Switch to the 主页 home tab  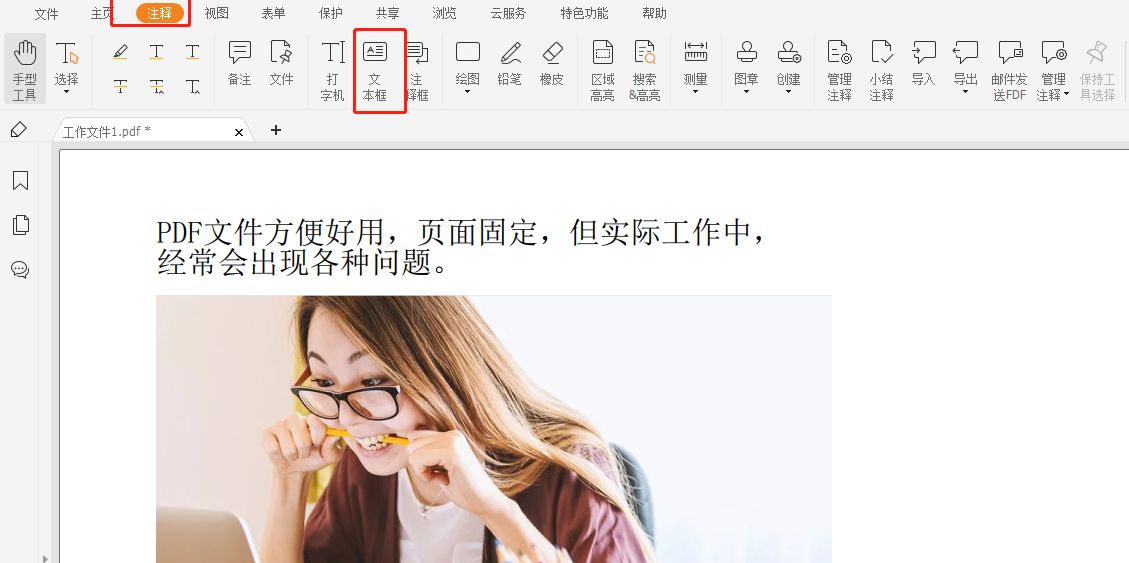[102, 14]
